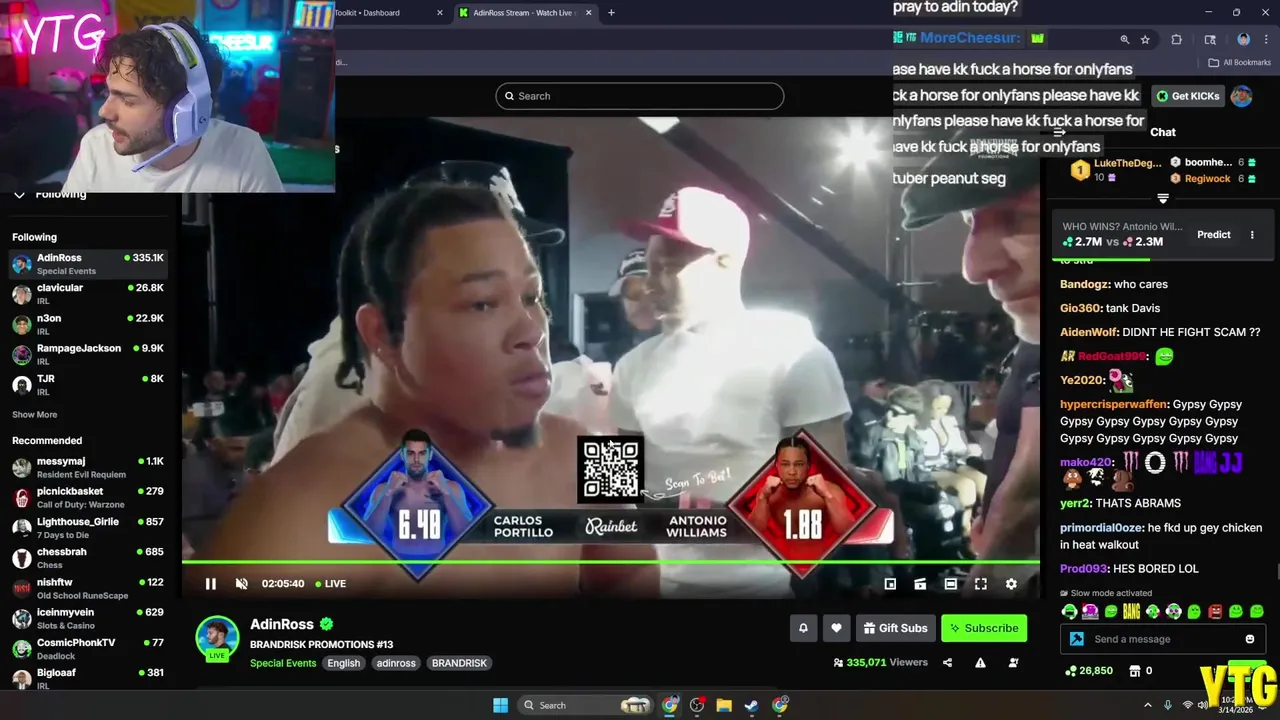Click the hammer identity icon in chat input
Image resolution: width=1280 pixels, height=720 pixels.
click(x=1077, y=639)
